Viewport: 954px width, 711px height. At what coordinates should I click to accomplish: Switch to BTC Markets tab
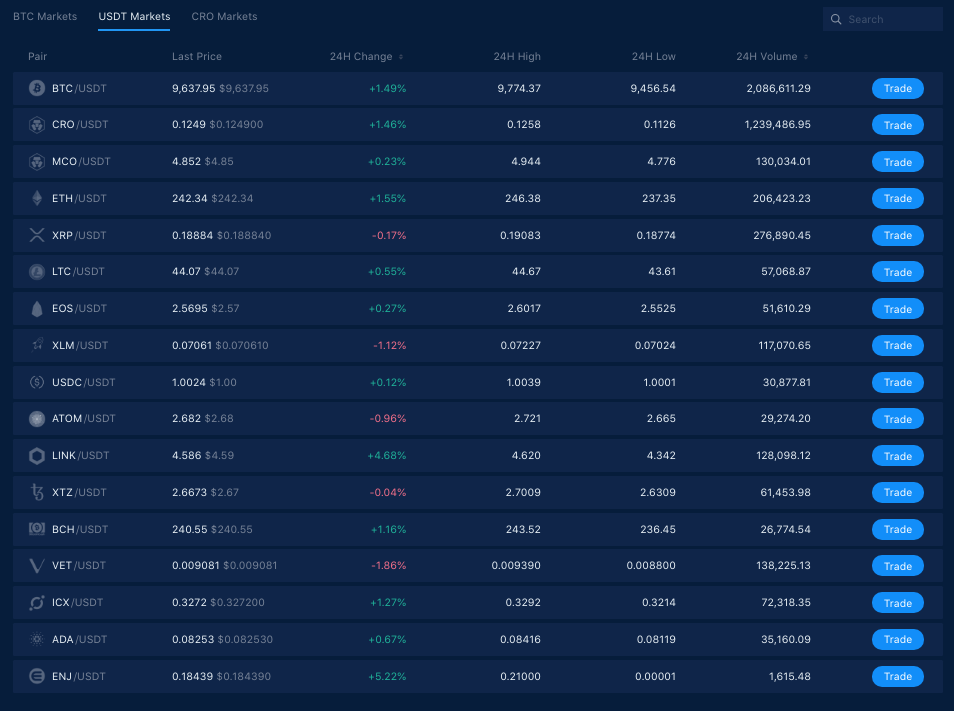click(x=45, y=16)
